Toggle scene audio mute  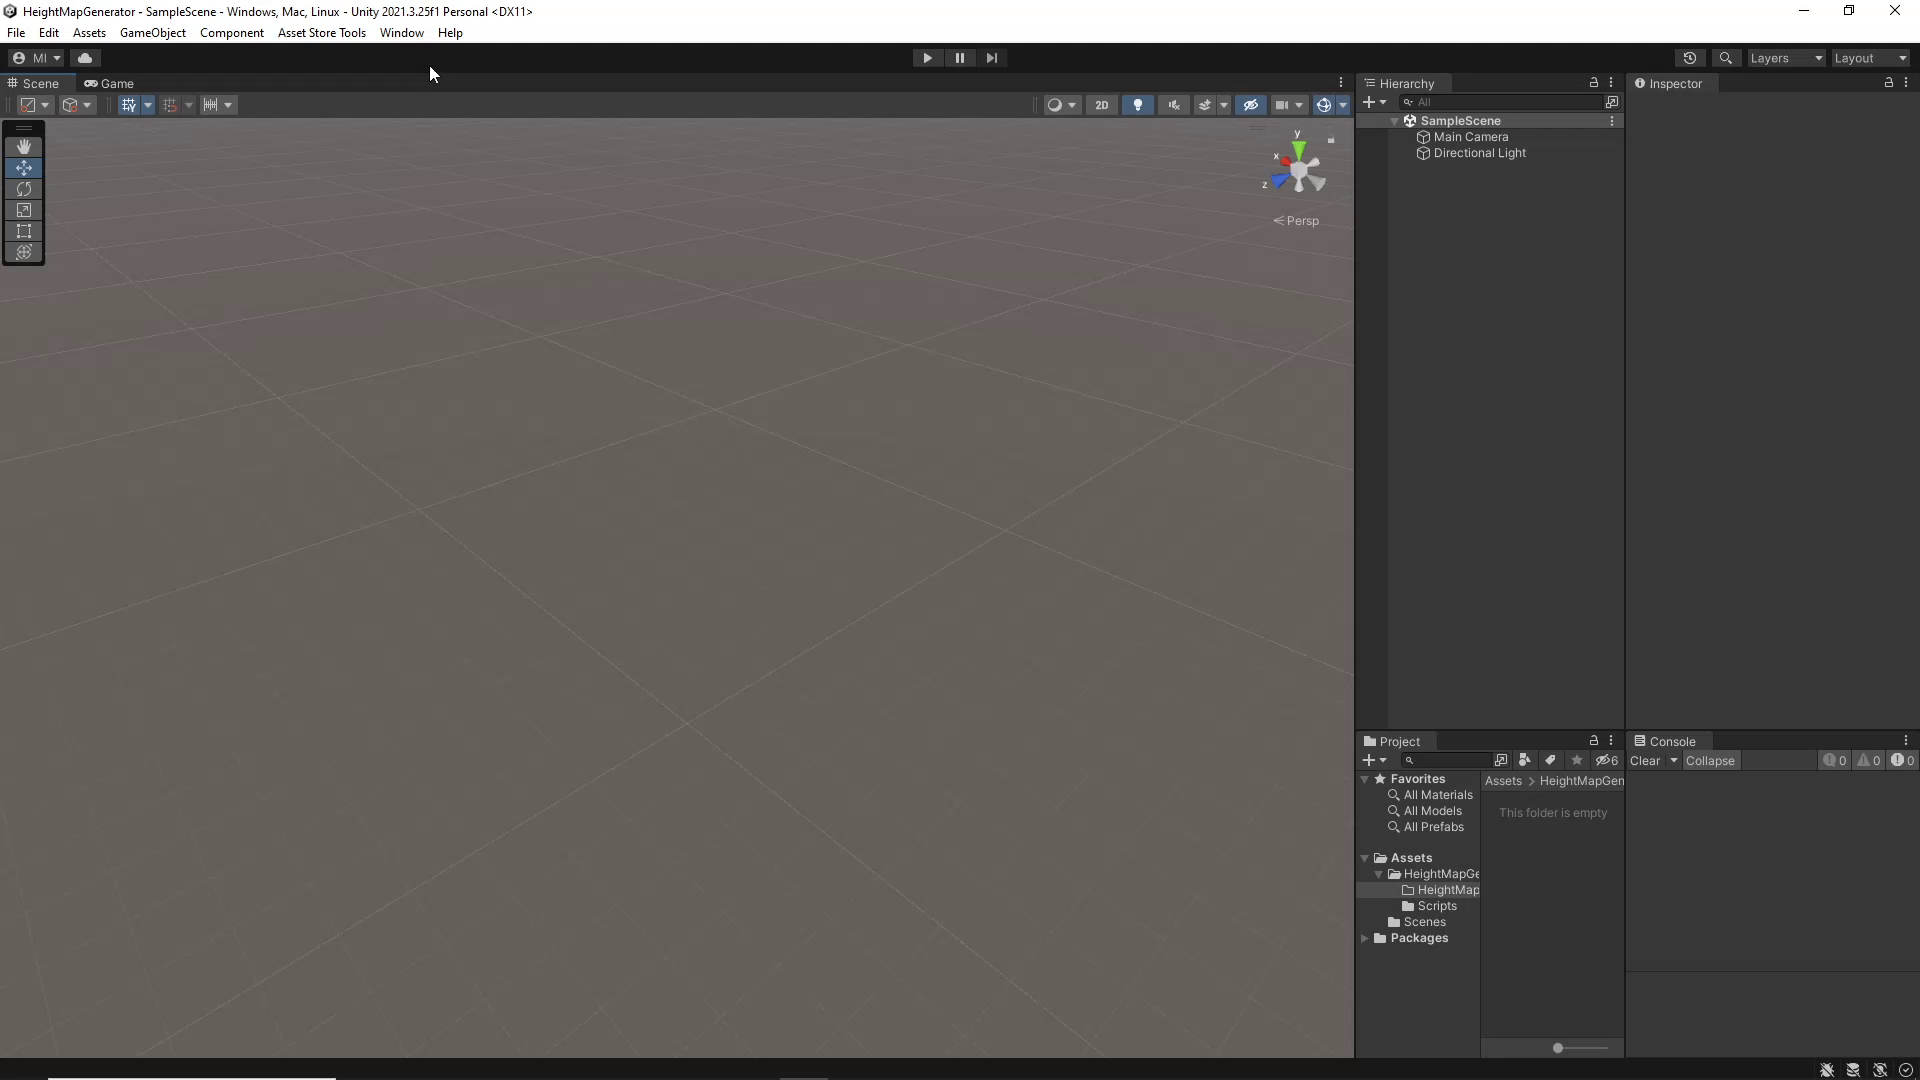point(1173,105)
